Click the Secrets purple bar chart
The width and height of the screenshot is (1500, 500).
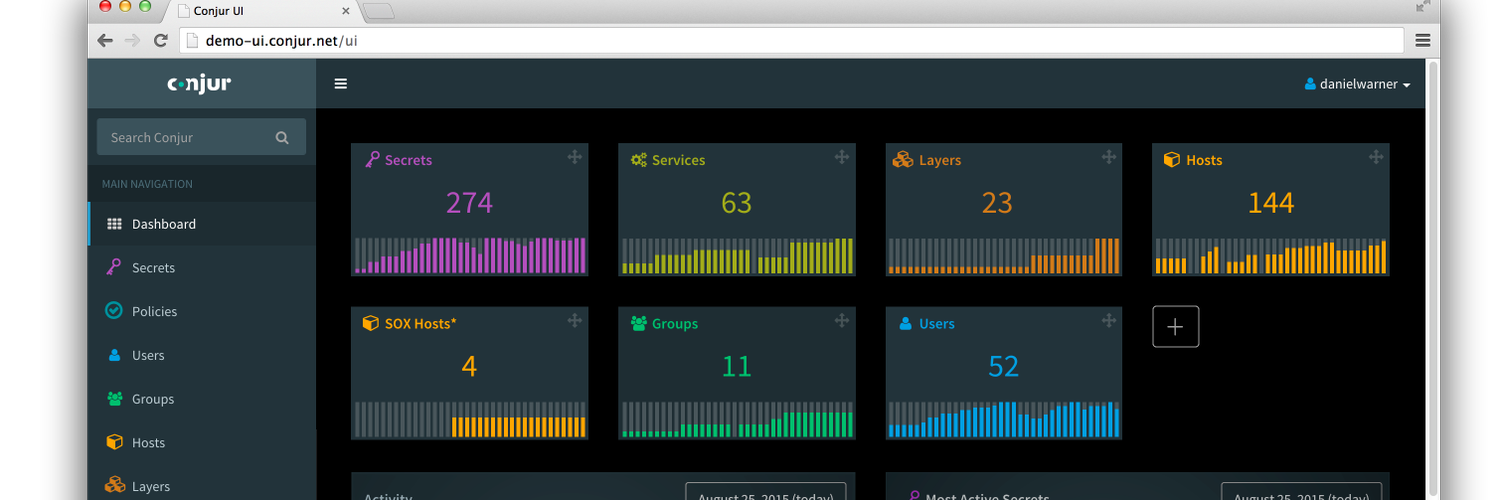(x=470, y=255)
